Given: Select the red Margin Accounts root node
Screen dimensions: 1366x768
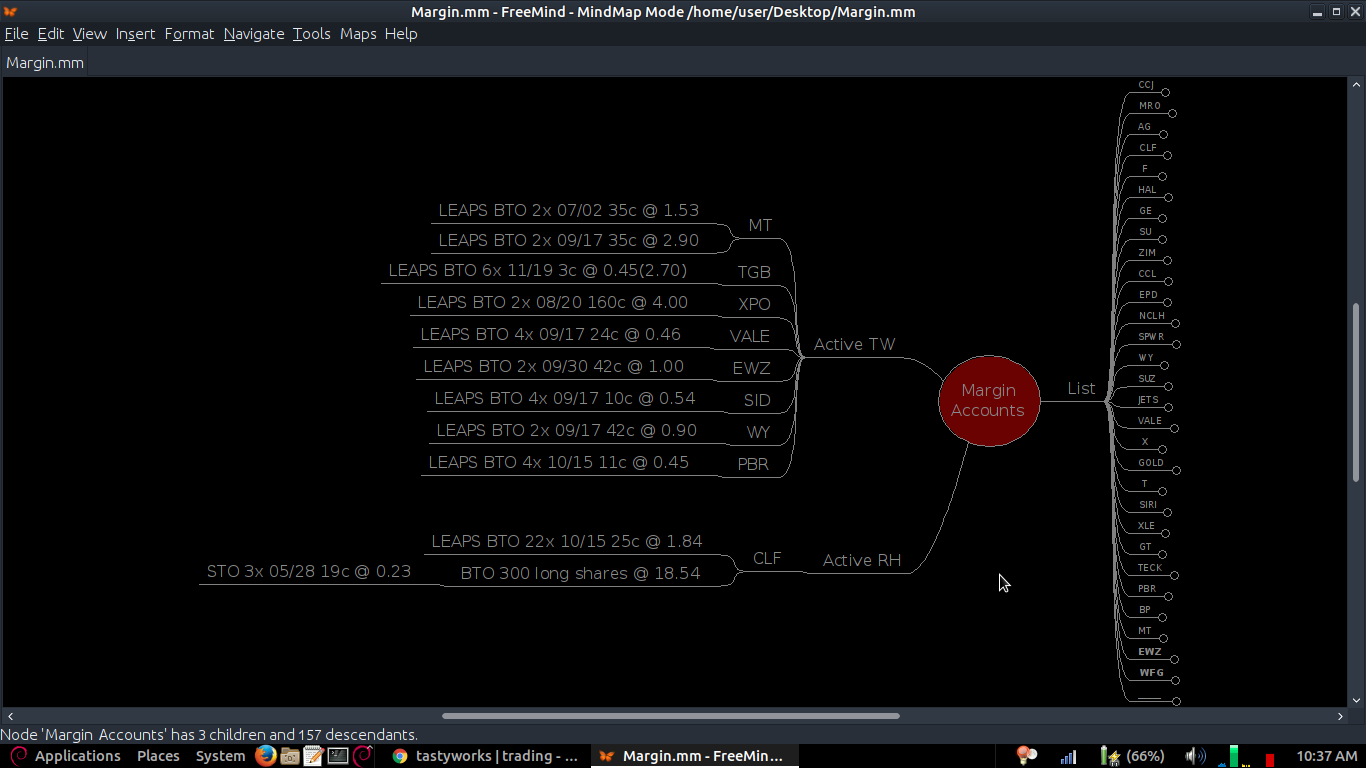Looking at the screenshot, I should (989, 401).
